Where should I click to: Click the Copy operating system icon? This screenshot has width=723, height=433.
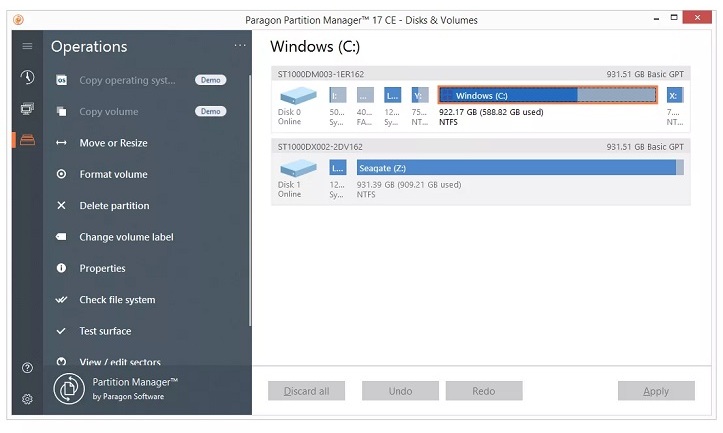click(x=61, y=80)
